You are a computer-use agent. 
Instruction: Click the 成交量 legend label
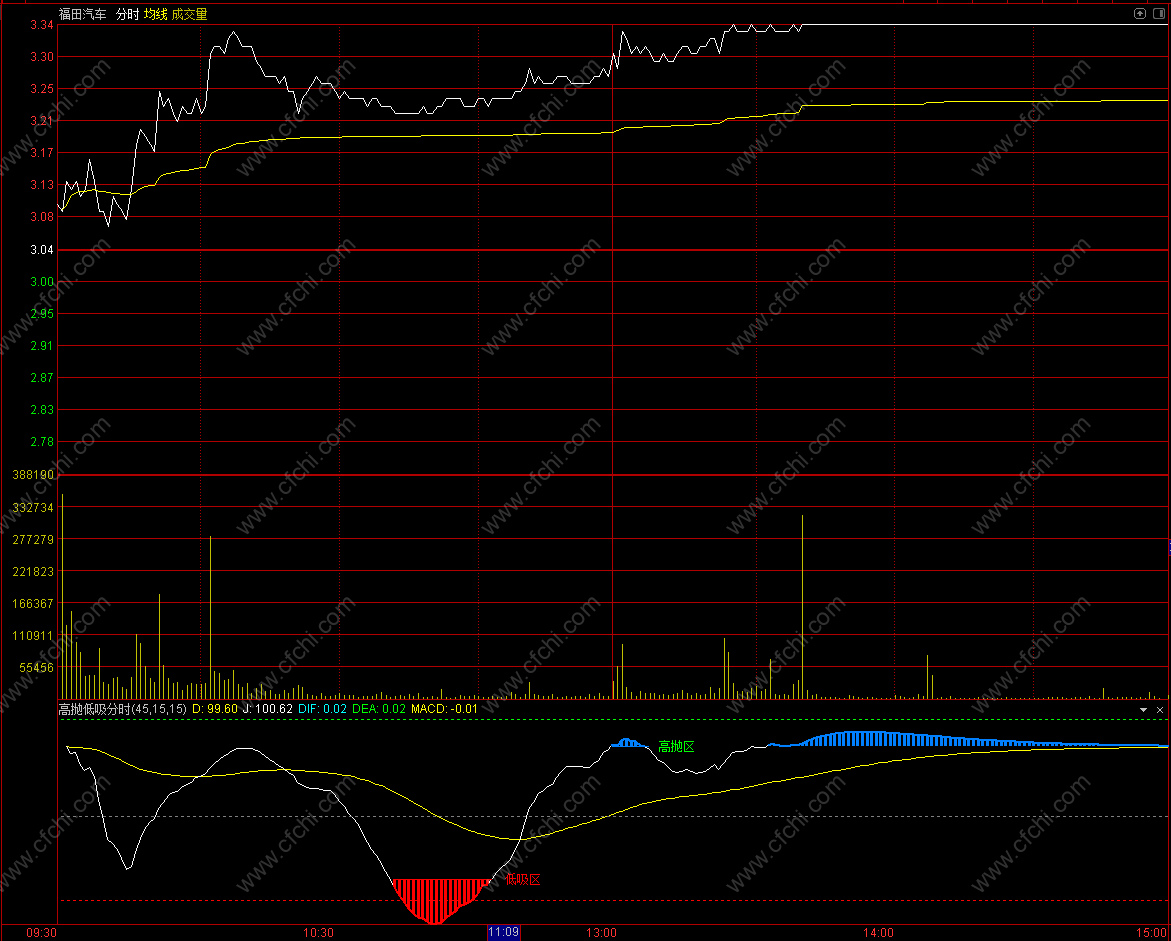190,14
